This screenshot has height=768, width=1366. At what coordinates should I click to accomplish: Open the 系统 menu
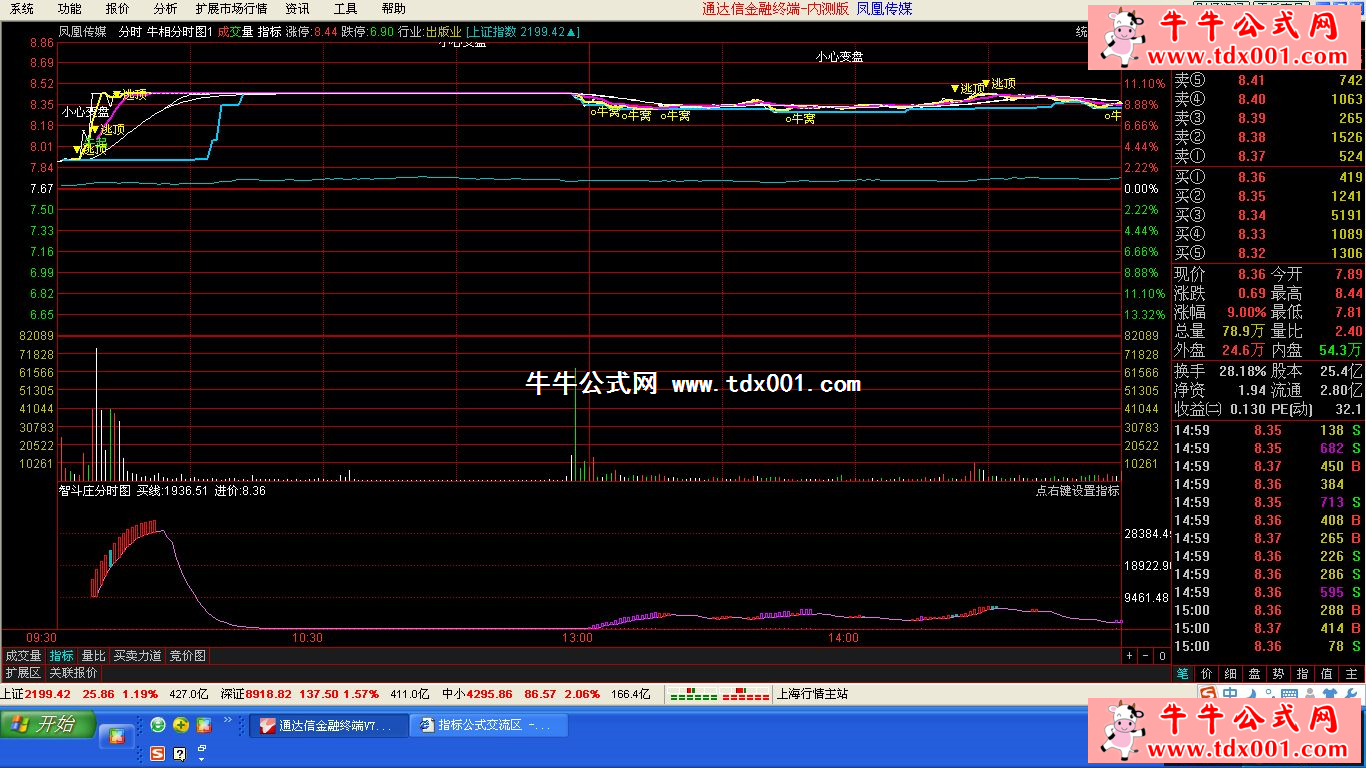21,8
